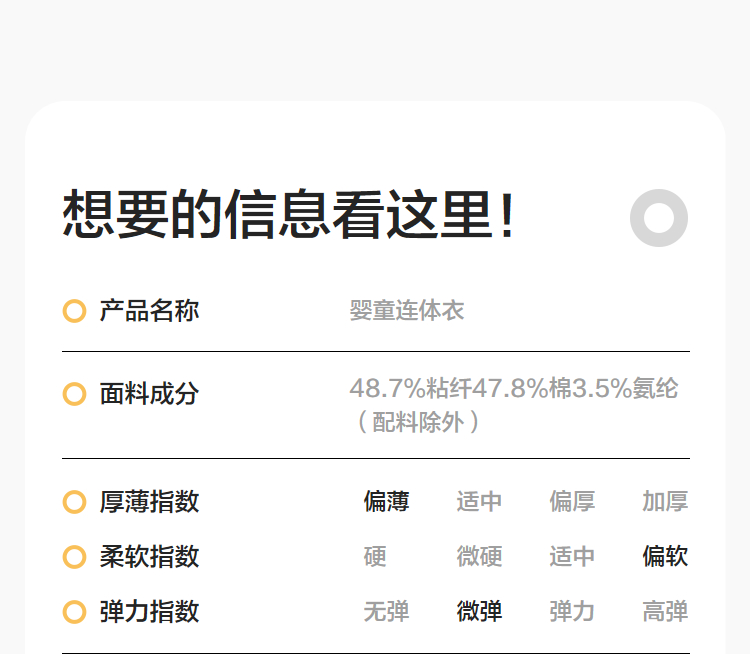
Task: Click the fabric composition 48.7%粘纤47.8%棉3.5%氨纶
Action: pyautogui.click(x=514, y=388)
